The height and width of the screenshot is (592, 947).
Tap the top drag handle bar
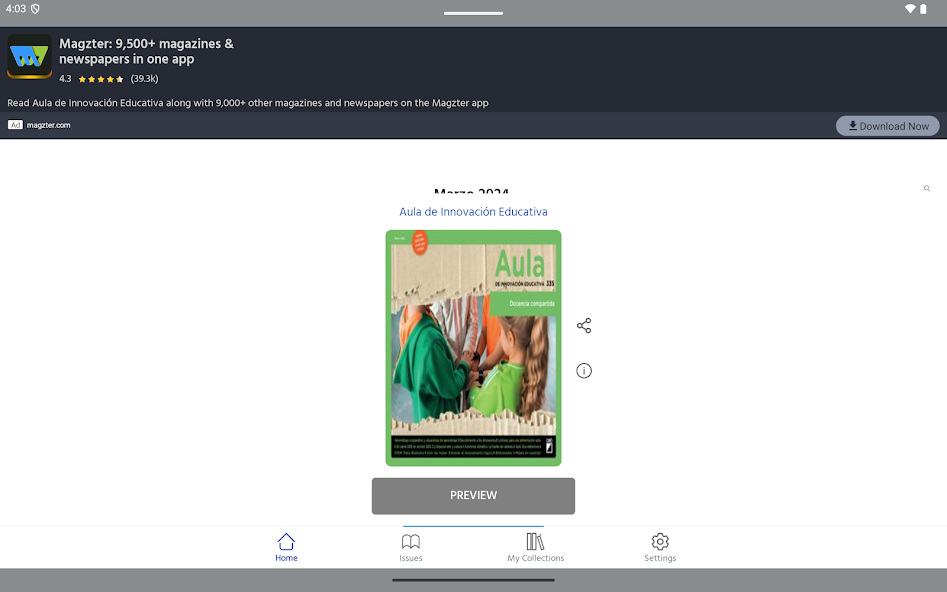click(x=473, y=13)
